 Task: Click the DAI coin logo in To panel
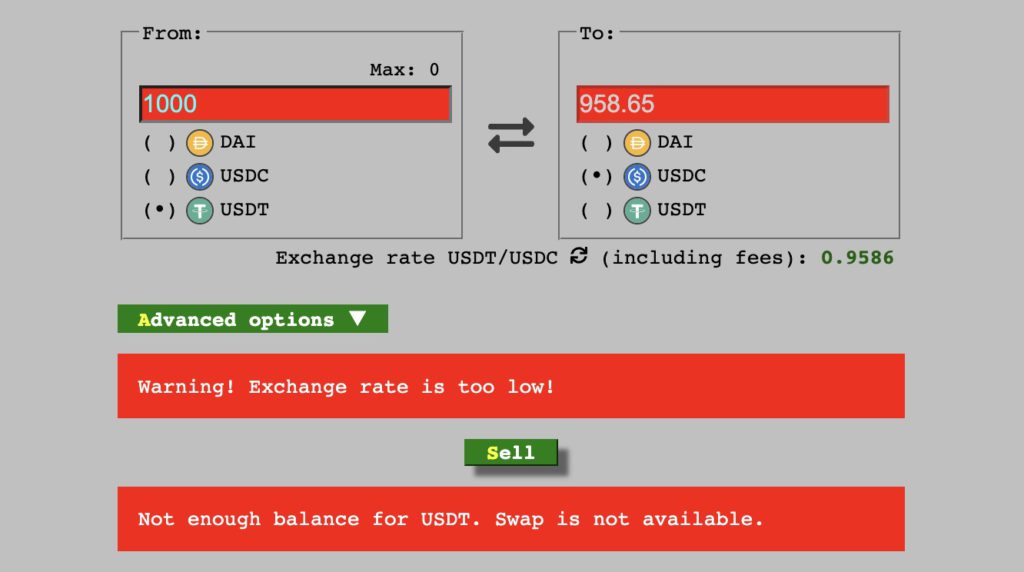point(637,143)
